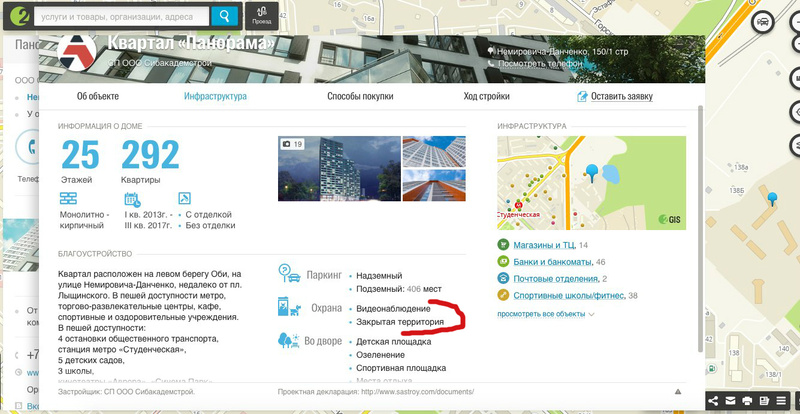Click the Сибакадемстрой round logo
The height and width of the screenshot is (414, 800).
pyautogui.click(x=77, y=53)
